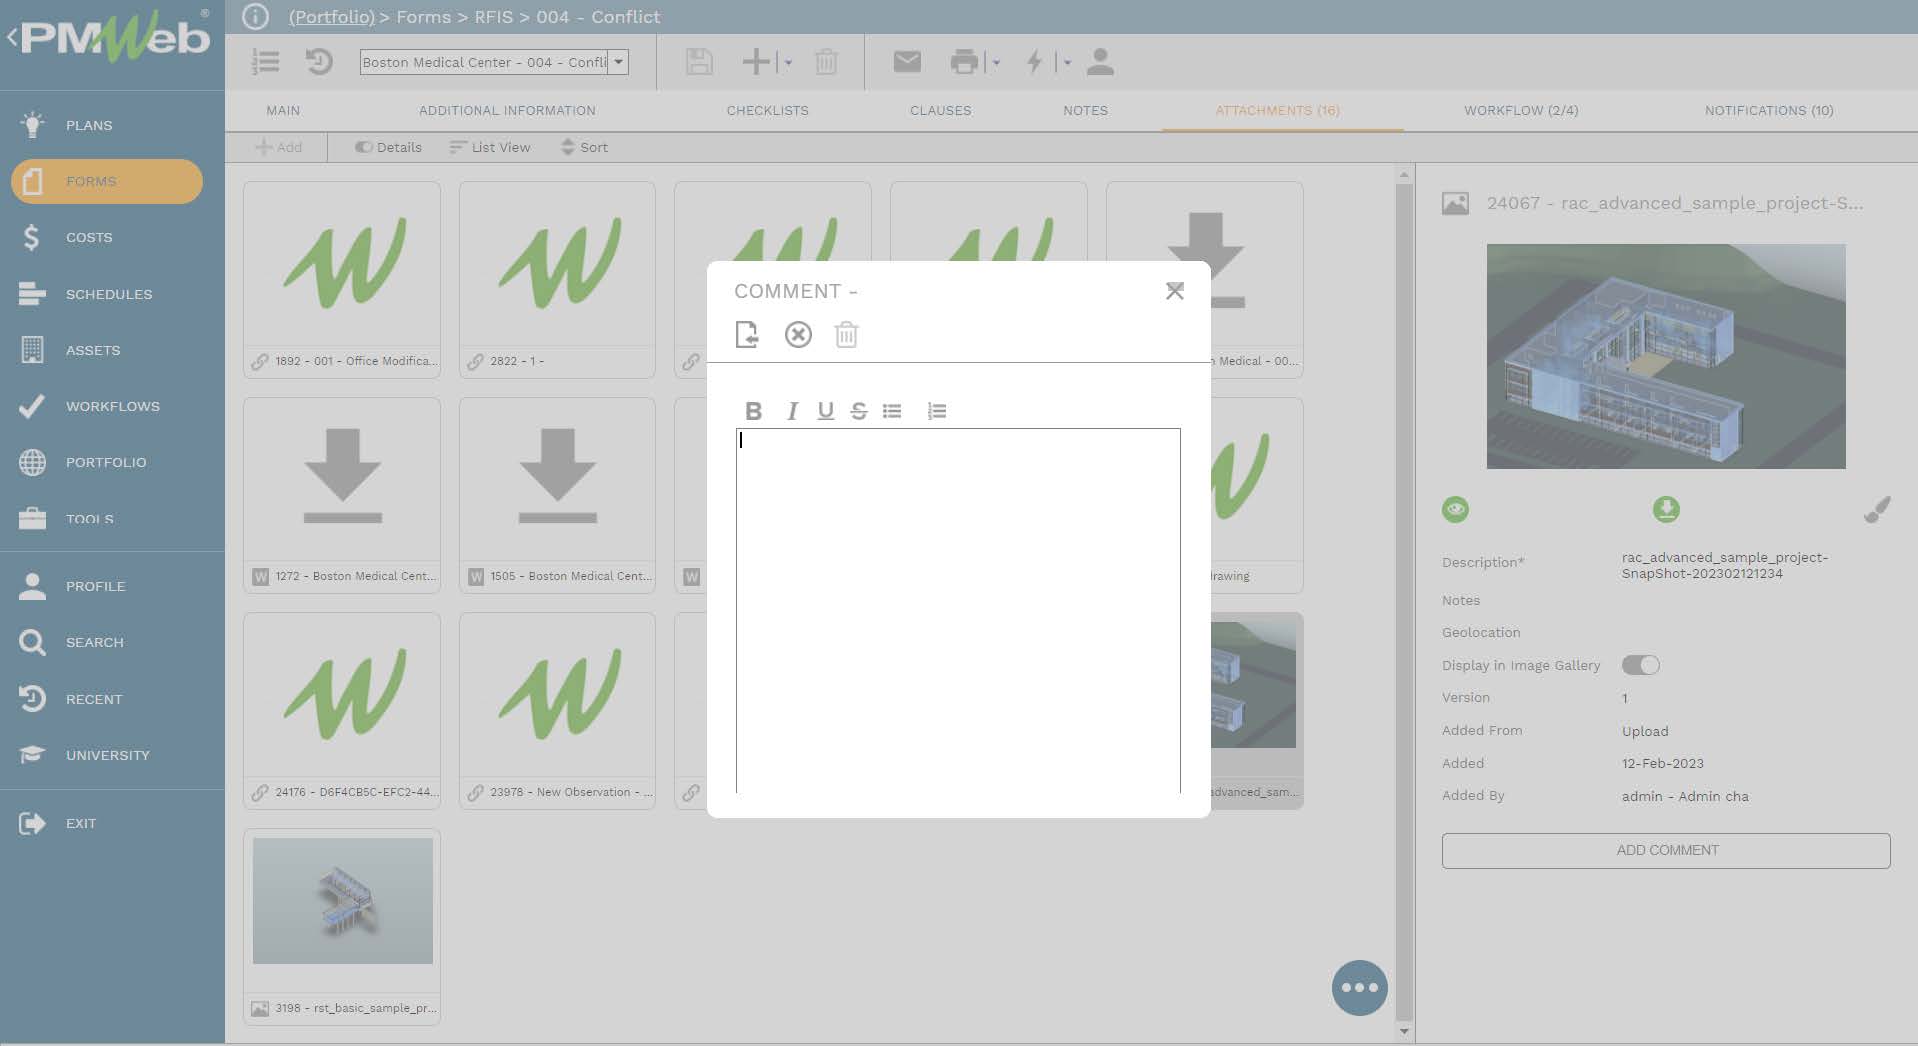Open the Boston Medical Center record dropdown
This screenshot has height=1046, width=1918.
619,62
